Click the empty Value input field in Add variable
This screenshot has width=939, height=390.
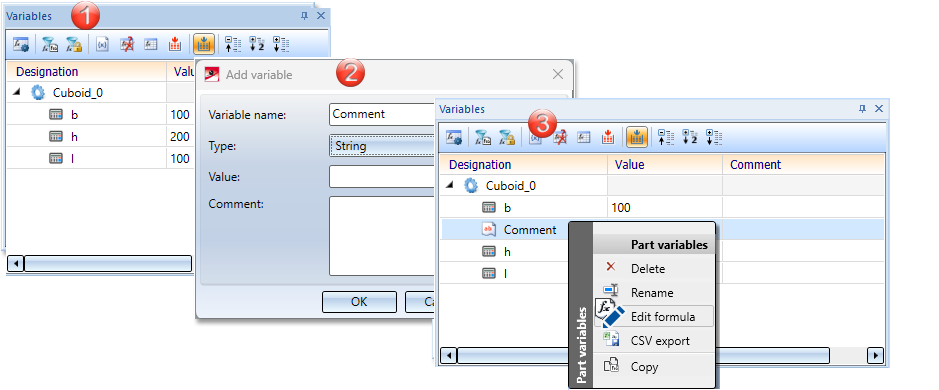[x=382, y=177]
